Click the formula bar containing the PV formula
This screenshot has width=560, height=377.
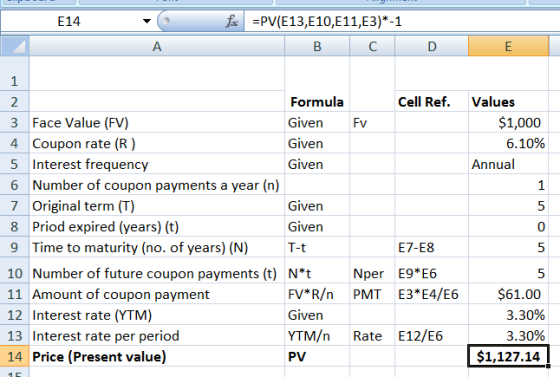pos(402,21)
